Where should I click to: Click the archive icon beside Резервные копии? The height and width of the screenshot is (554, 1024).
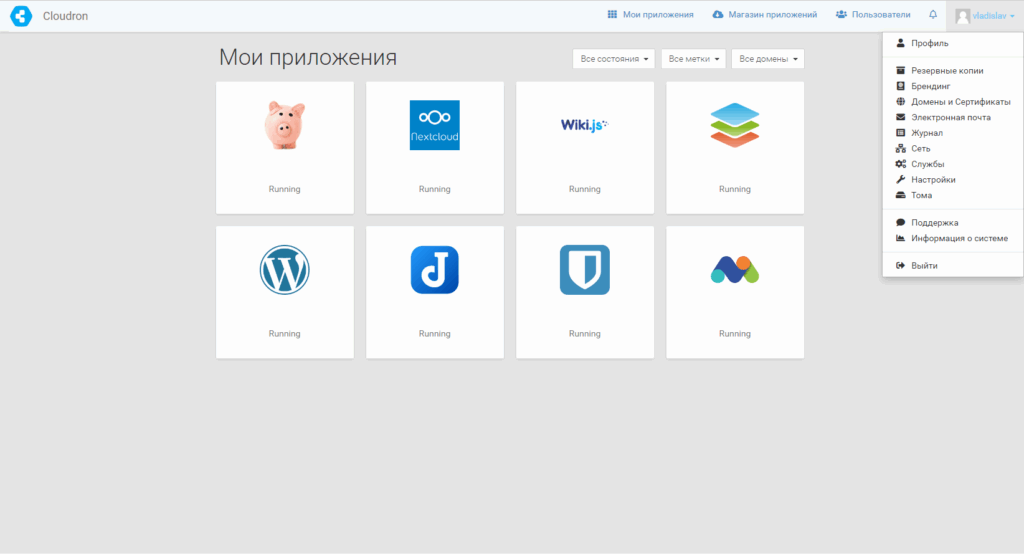pyautogui.click(x=901, y=71)
